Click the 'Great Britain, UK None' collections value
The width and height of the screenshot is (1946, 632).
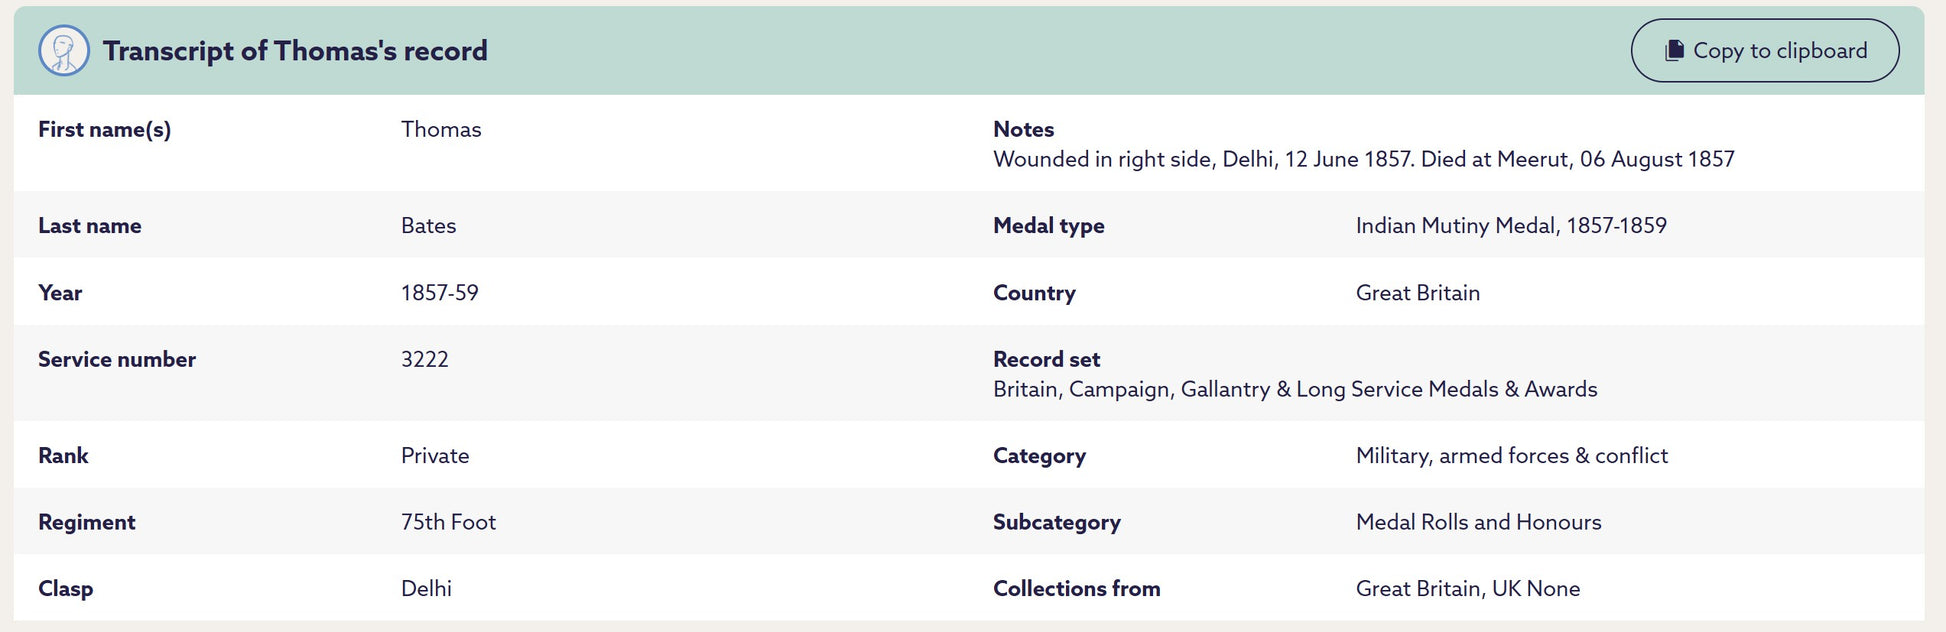tap(1467, 589)
